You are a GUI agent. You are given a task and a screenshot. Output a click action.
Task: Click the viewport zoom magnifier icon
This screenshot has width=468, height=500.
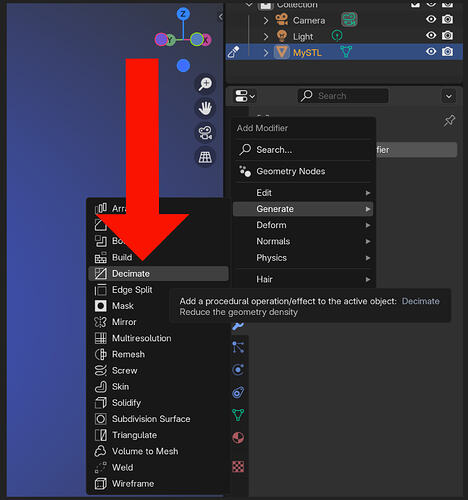coord(205,84)
